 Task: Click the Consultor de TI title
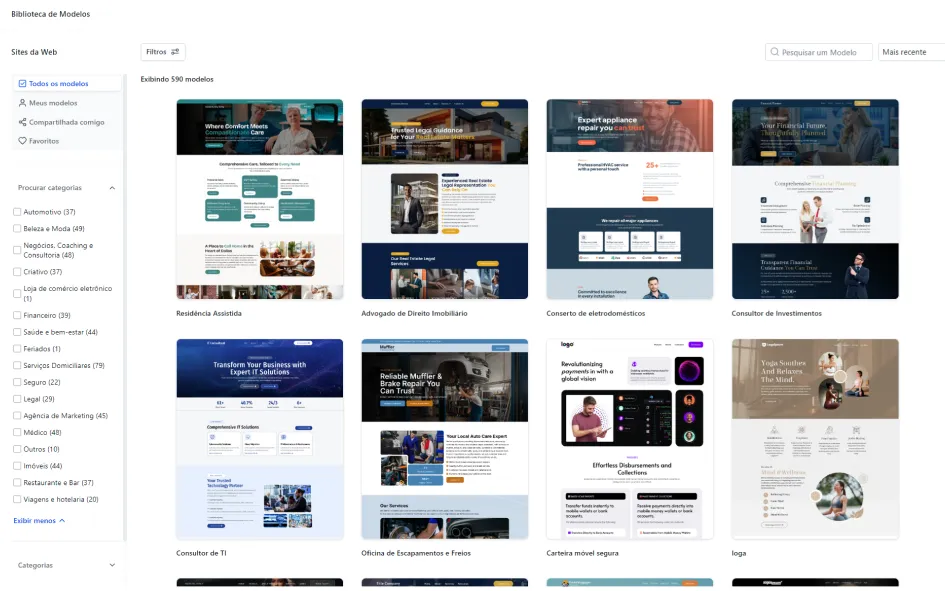(201, 553)
